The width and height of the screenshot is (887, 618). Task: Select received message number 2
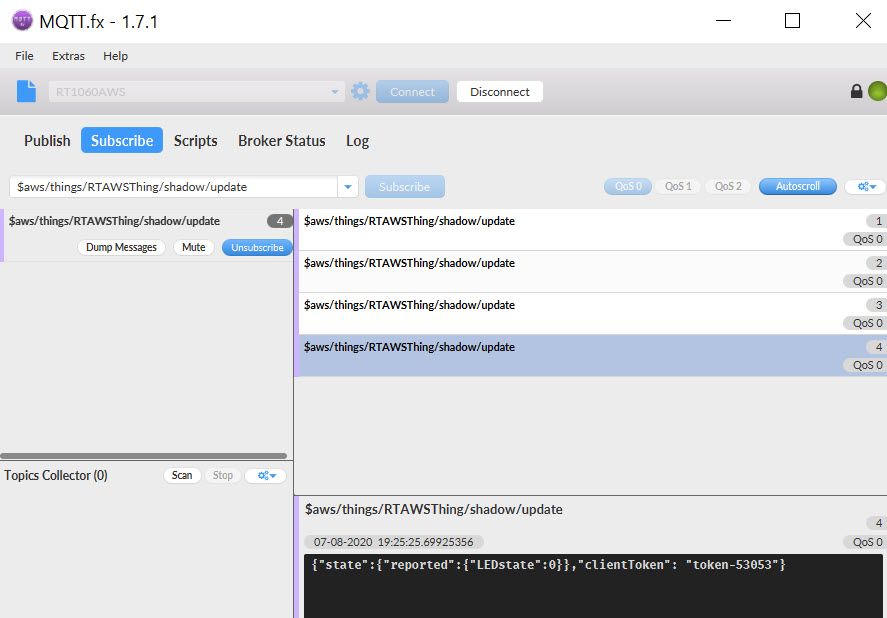(x=591, y=272)
